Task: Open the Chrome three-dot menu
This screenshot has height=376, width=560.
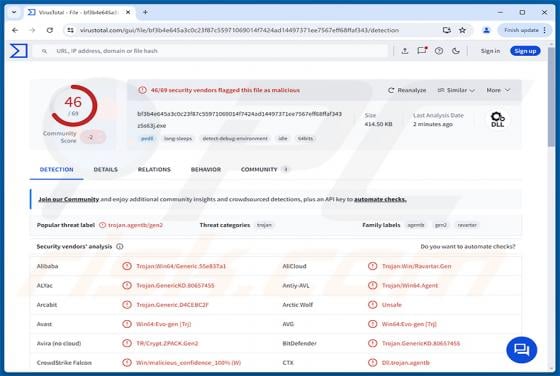Action: pyautogui.click(x=545, y=30)
